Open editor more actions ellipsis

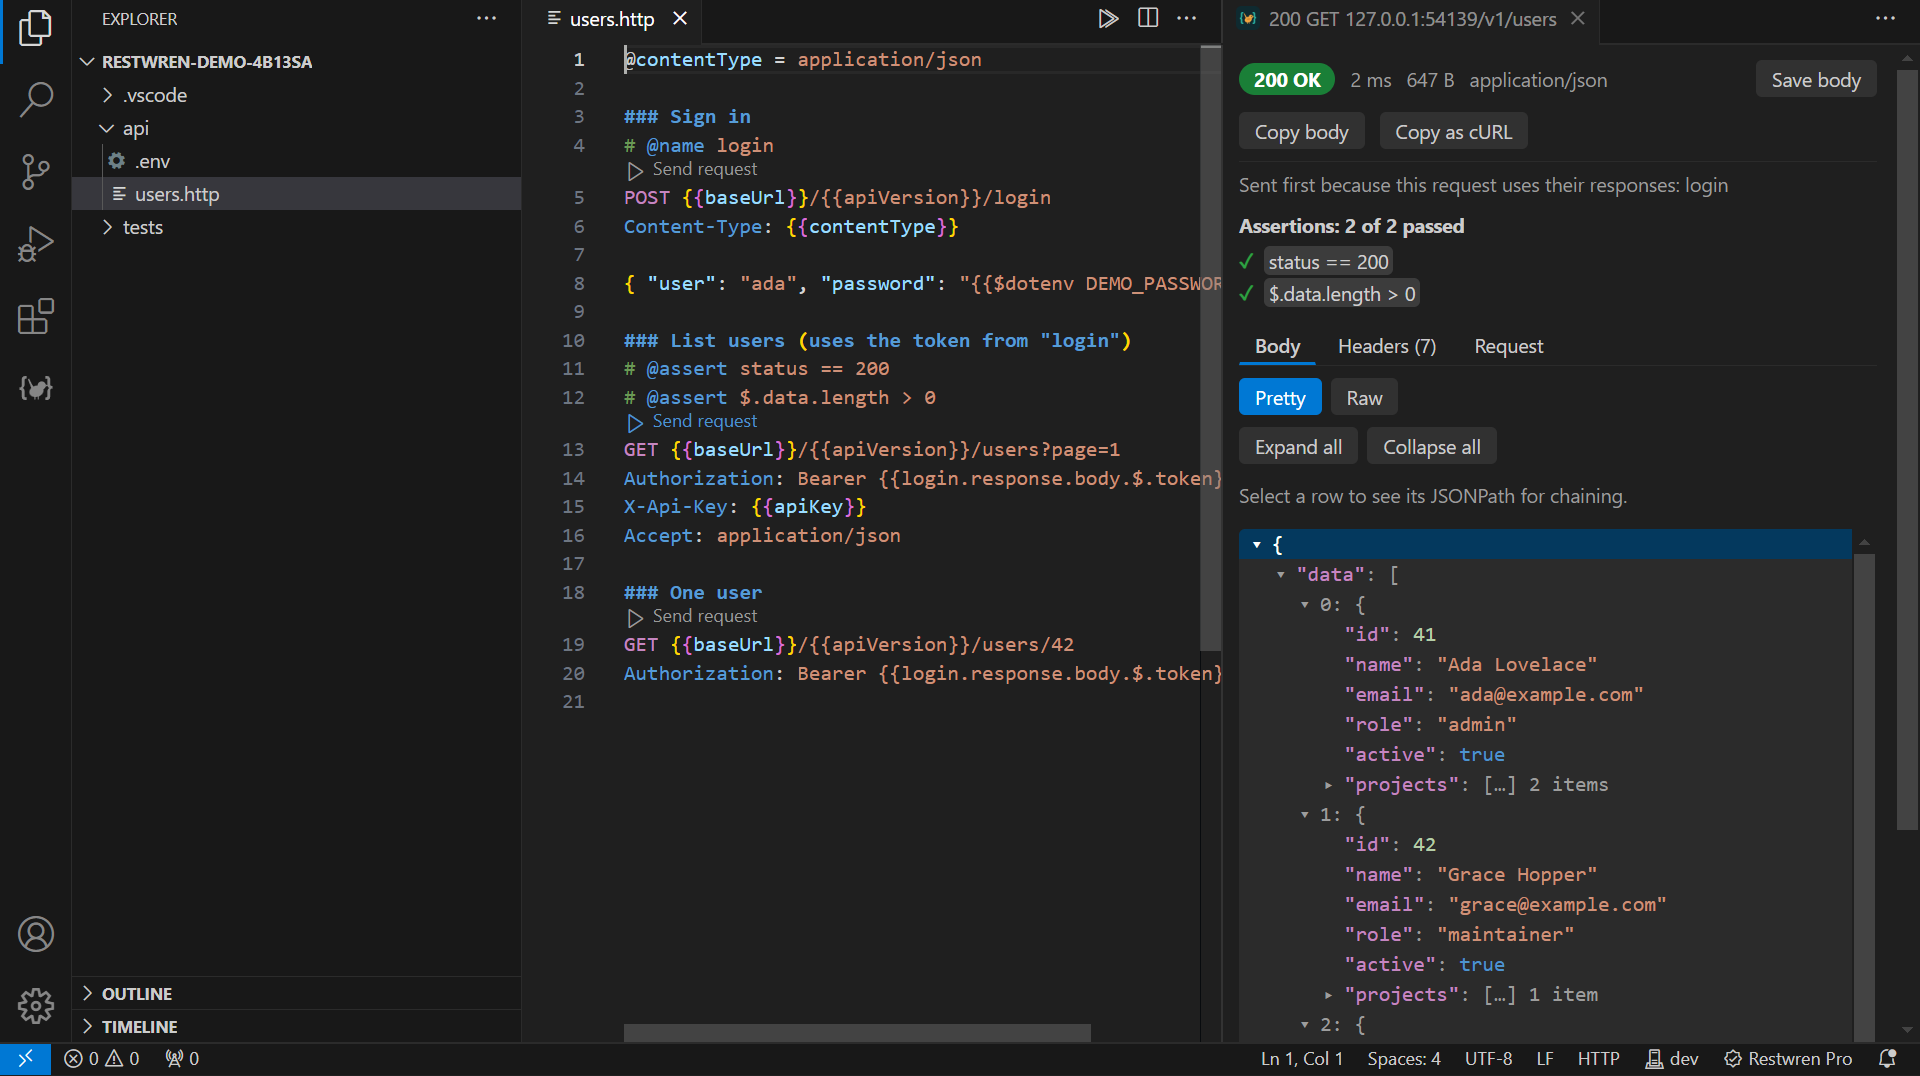point(1187,19)
